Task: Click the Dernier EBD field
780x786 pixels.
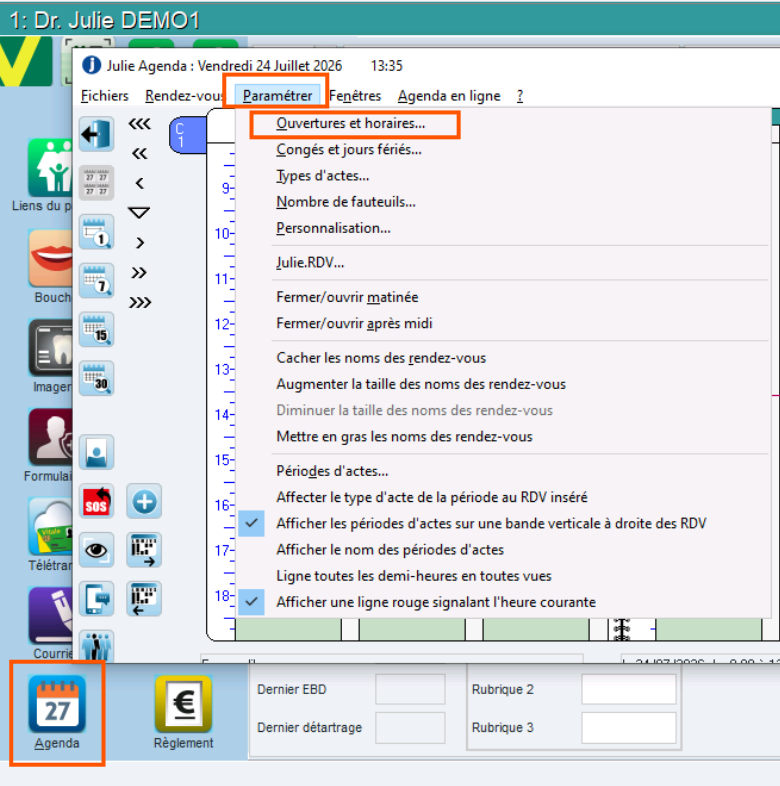Action: point(410,689)
